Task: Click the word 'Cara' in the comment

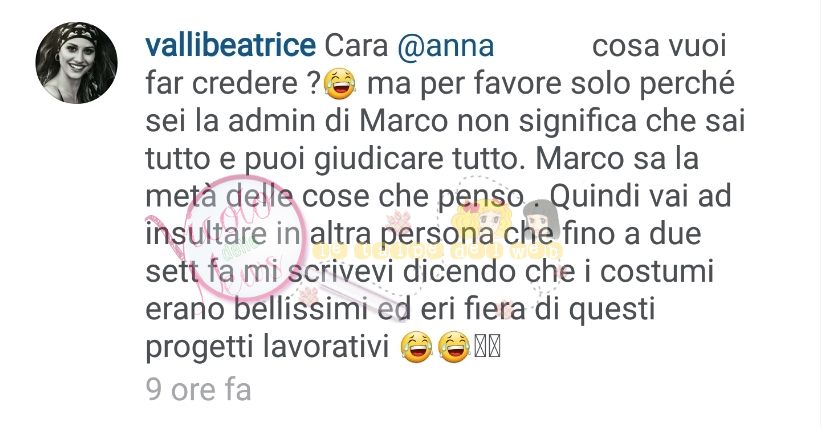Action: 357,47
